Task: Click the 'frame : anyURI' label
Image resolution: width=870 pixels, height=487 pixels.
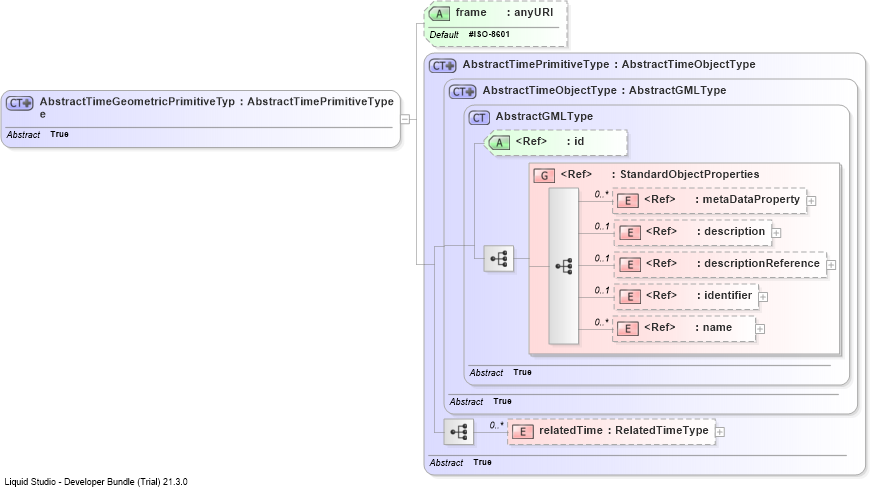Action: coord(504,12)
